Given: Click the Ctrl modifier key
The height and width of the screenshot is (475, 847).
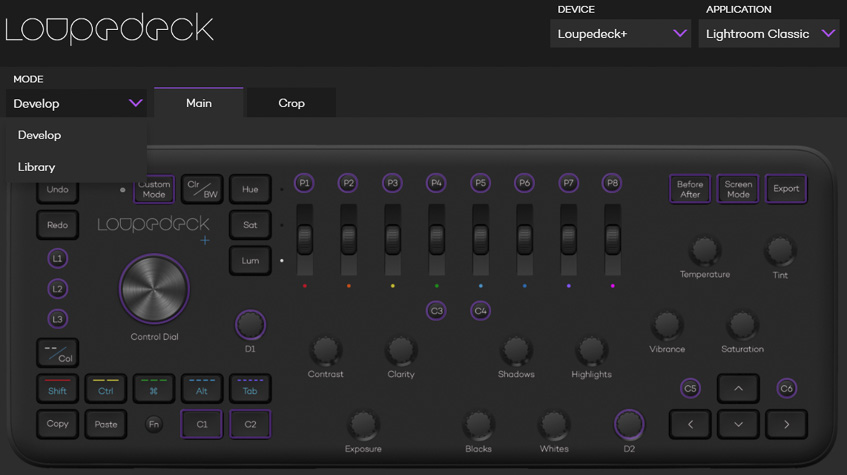Looking at the screenshot, I should pos(105,389).
